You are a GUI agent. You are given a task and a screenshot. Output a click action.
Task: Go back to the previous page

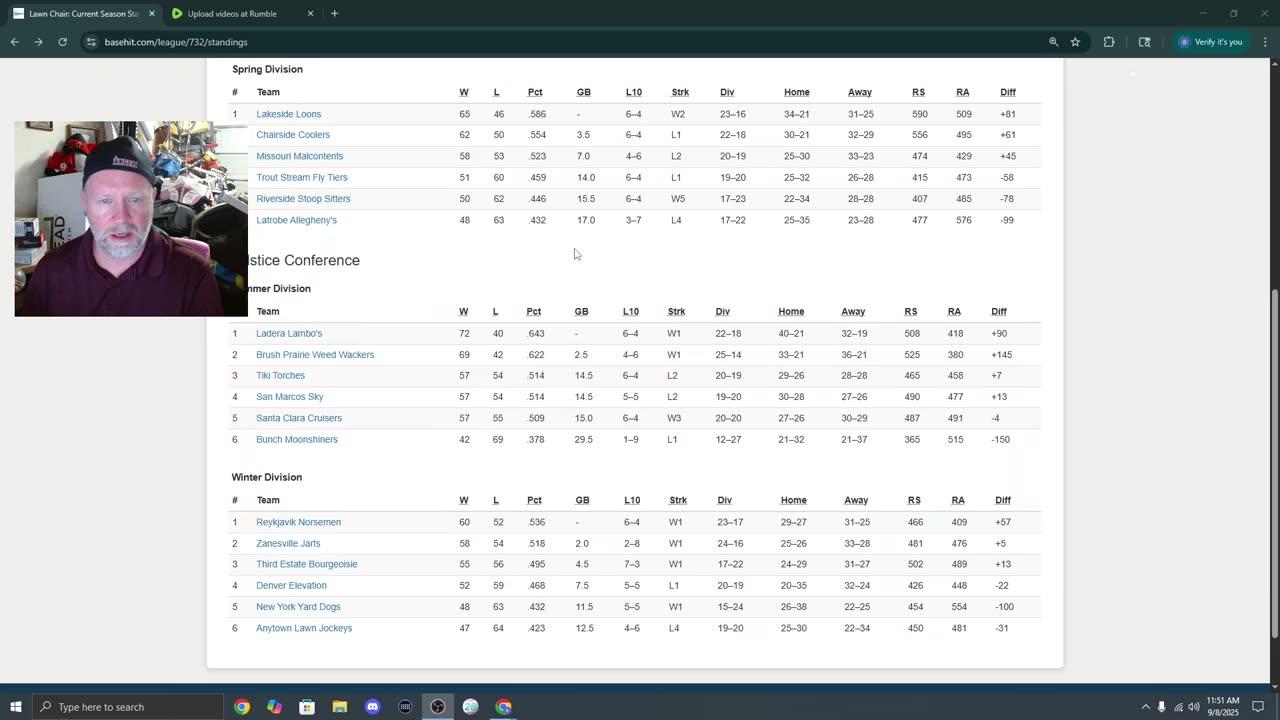14,42
